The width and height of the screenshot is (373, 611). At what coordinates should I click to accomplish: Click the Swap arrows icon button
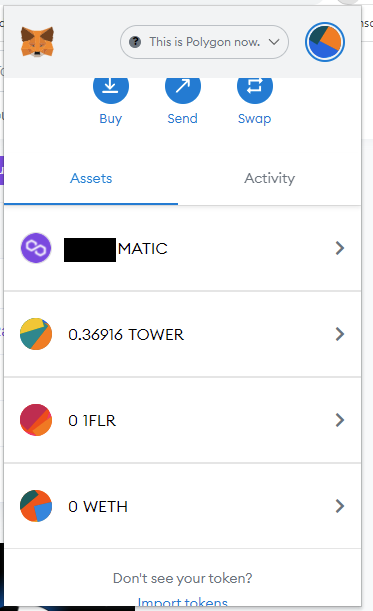tap(255, 90)
